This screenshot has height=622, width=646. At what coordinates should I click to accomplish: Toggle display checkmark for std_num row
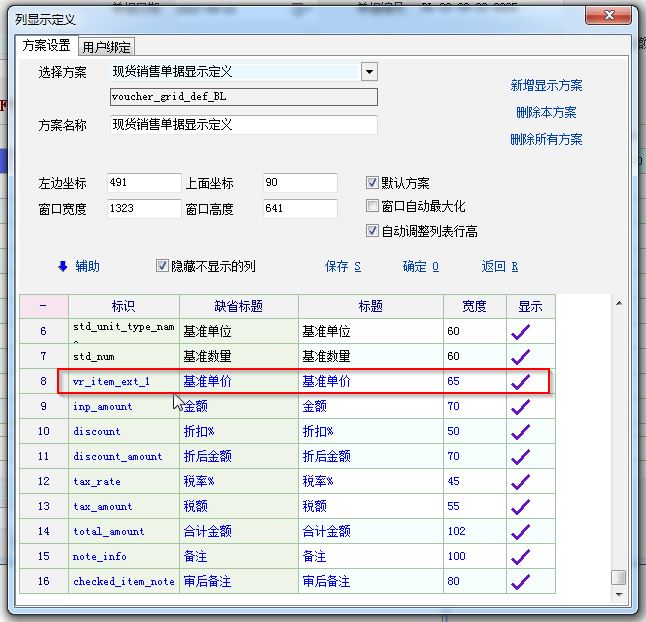coord(521,356)
